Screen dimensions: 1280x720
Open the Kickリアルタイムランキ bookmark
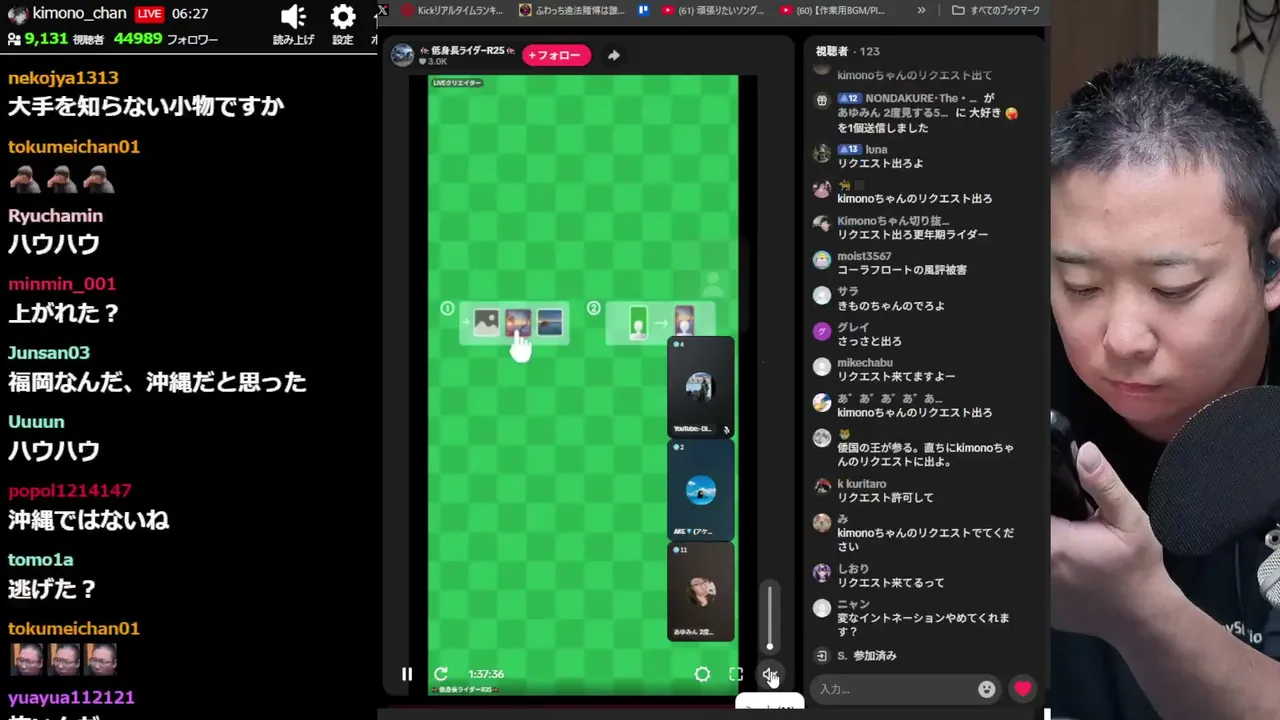point(453,10)
